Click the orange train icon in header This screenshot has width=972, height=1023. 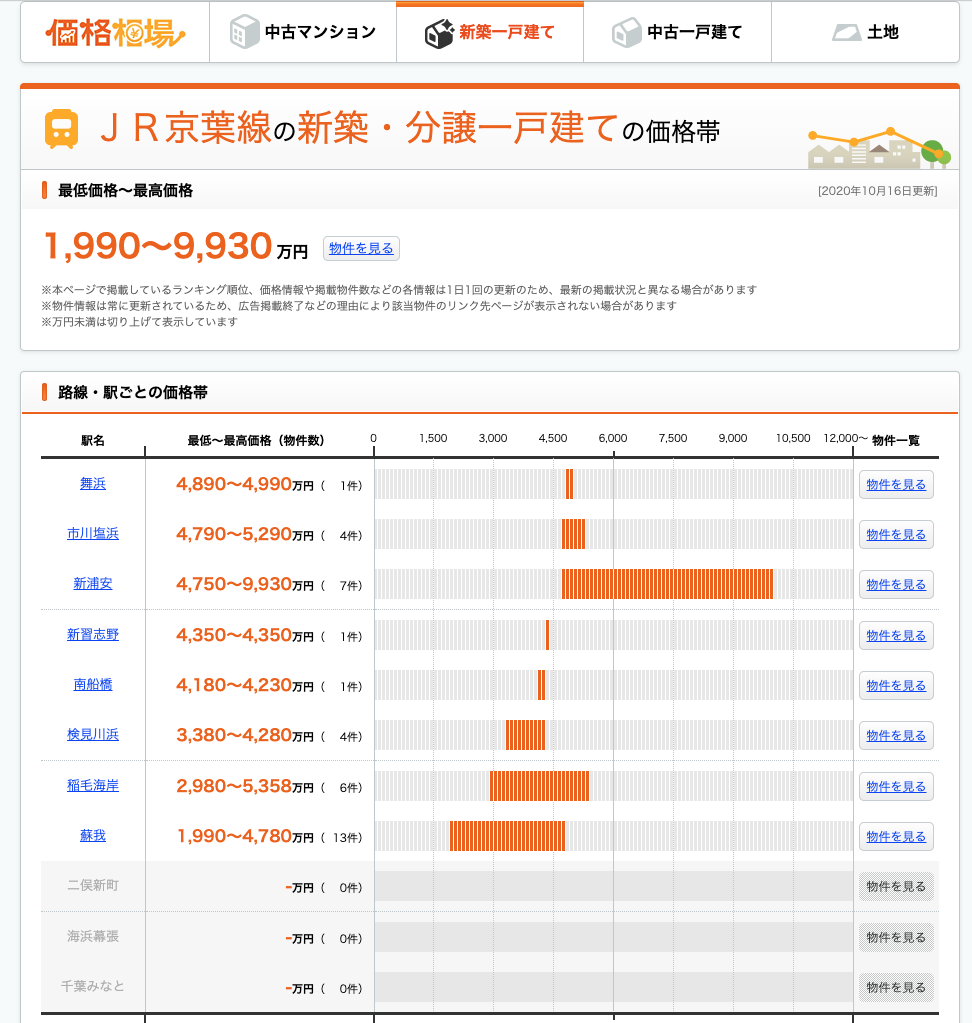pyautogui.click(x=61, y=129)
